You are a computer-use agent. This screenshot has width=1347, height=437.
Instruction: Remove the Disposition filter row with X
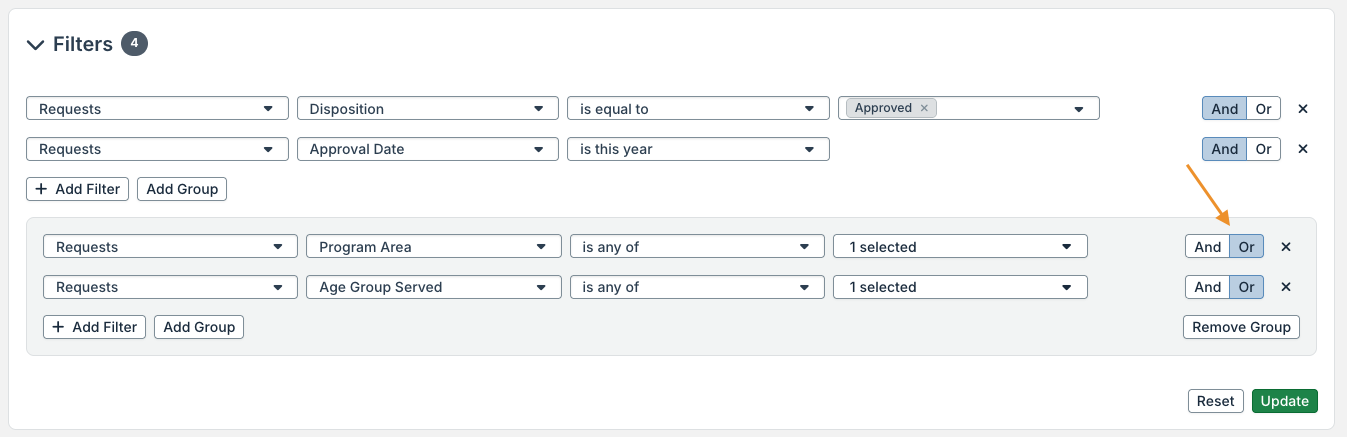click(x=1303, y=109)
